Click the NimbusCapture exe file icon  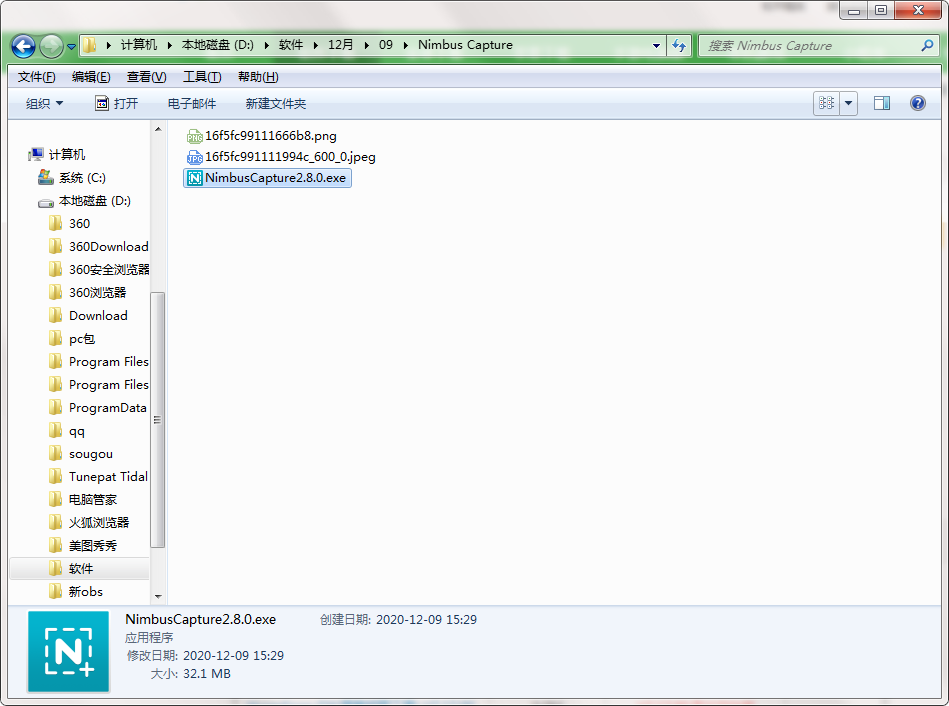click(194, 178)
